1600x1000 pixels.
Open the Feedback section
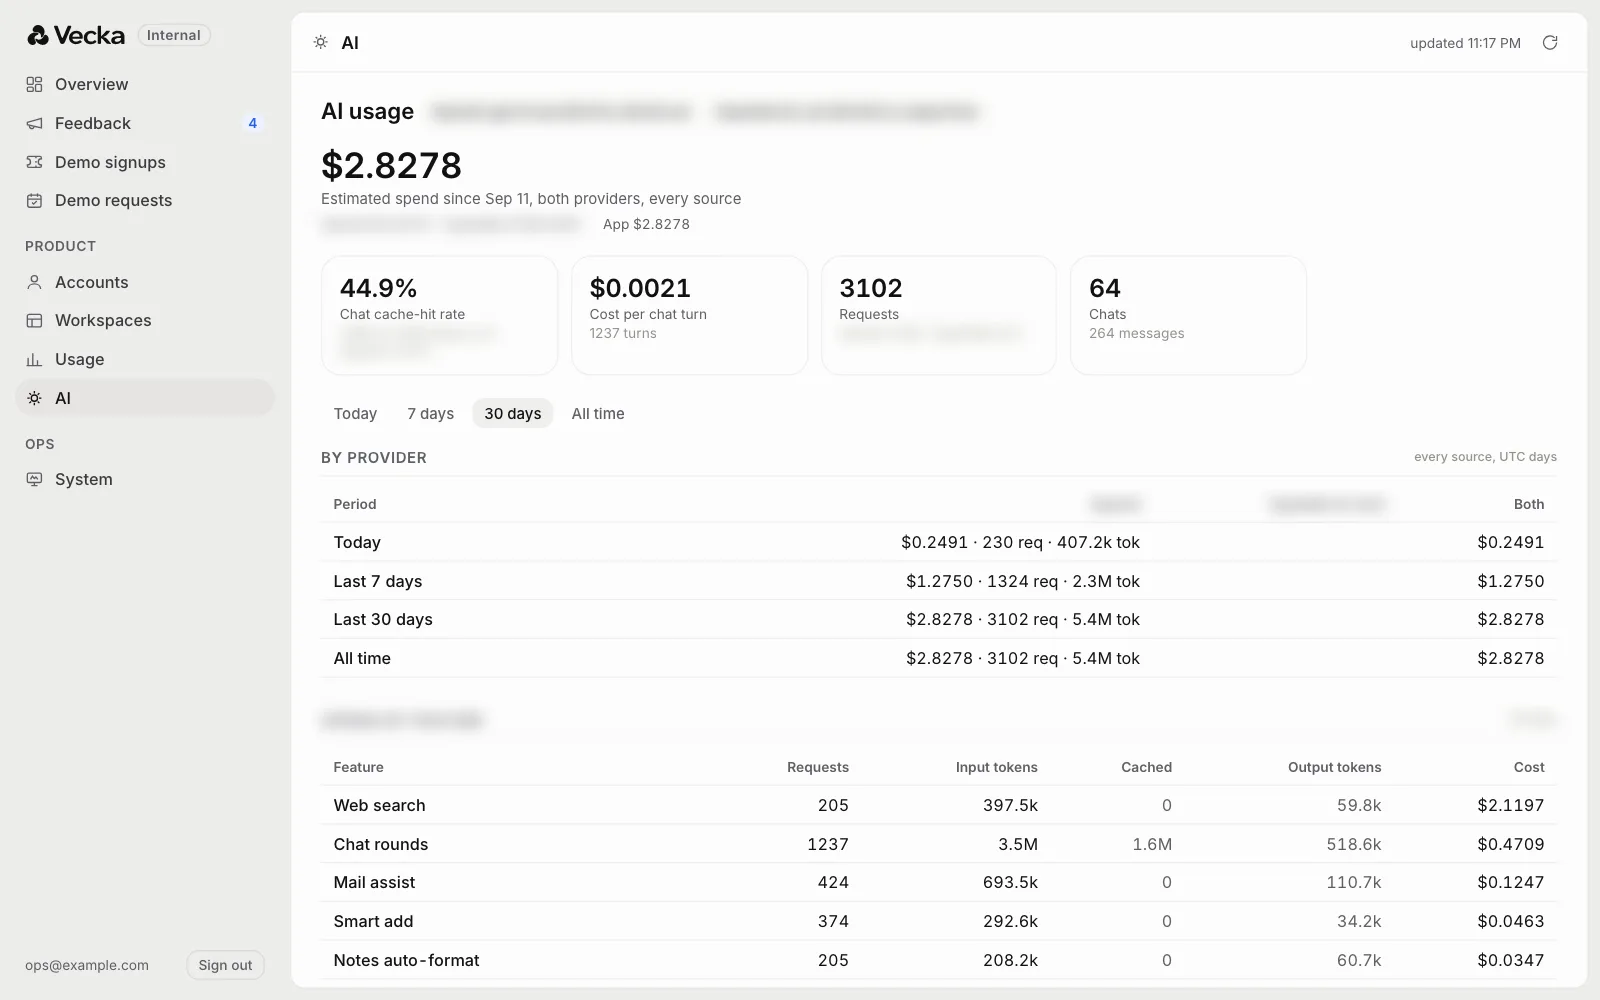coord(145,123)
